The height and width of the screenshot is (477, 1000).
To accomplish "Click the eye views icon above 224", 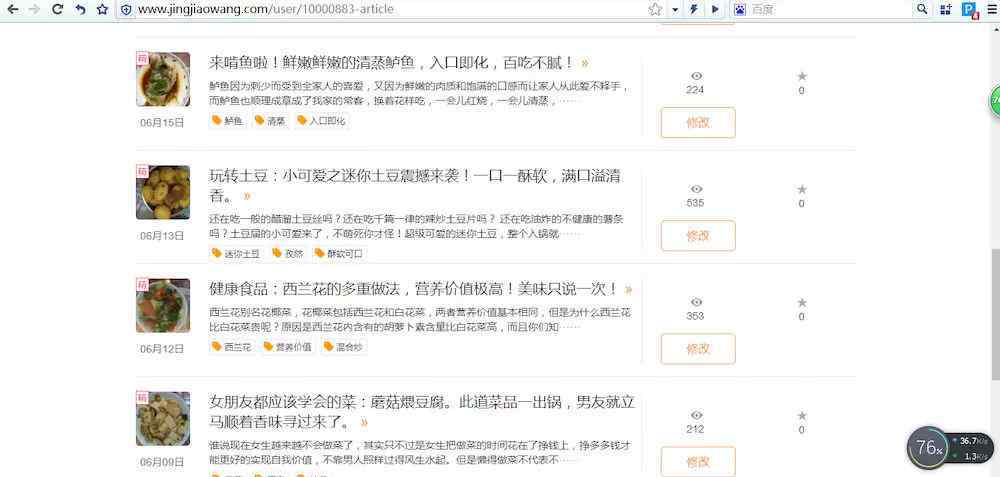I will (x=696, y=77).
